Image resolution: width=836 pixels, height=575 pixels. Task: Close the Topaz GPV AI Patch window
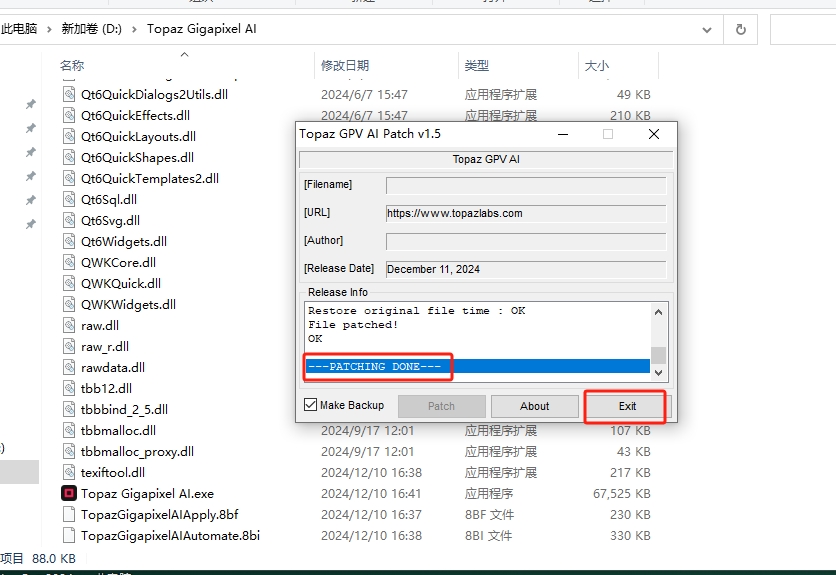[x=654, y=134]
